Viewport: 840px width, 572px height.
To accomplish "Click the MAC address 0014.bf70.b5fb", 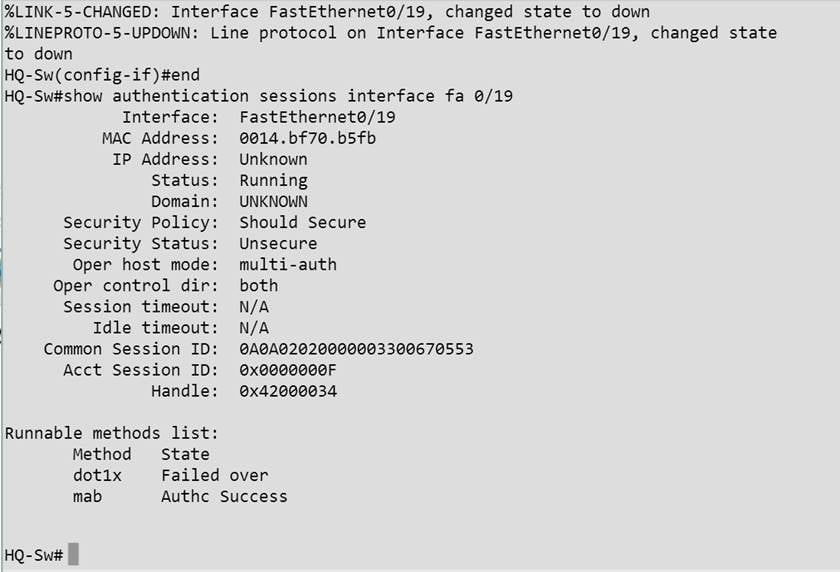I will click(307, 138).
